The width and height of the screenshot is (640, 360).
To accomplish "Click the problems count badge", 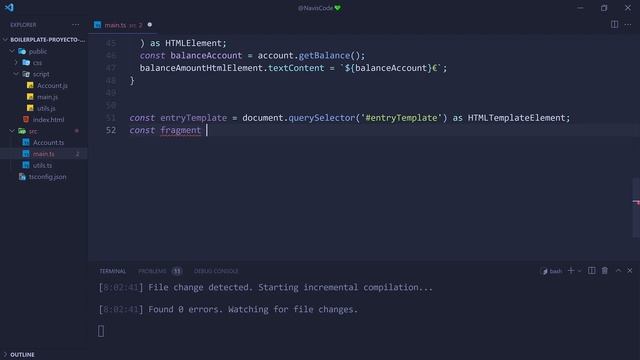I will [177, 271].
